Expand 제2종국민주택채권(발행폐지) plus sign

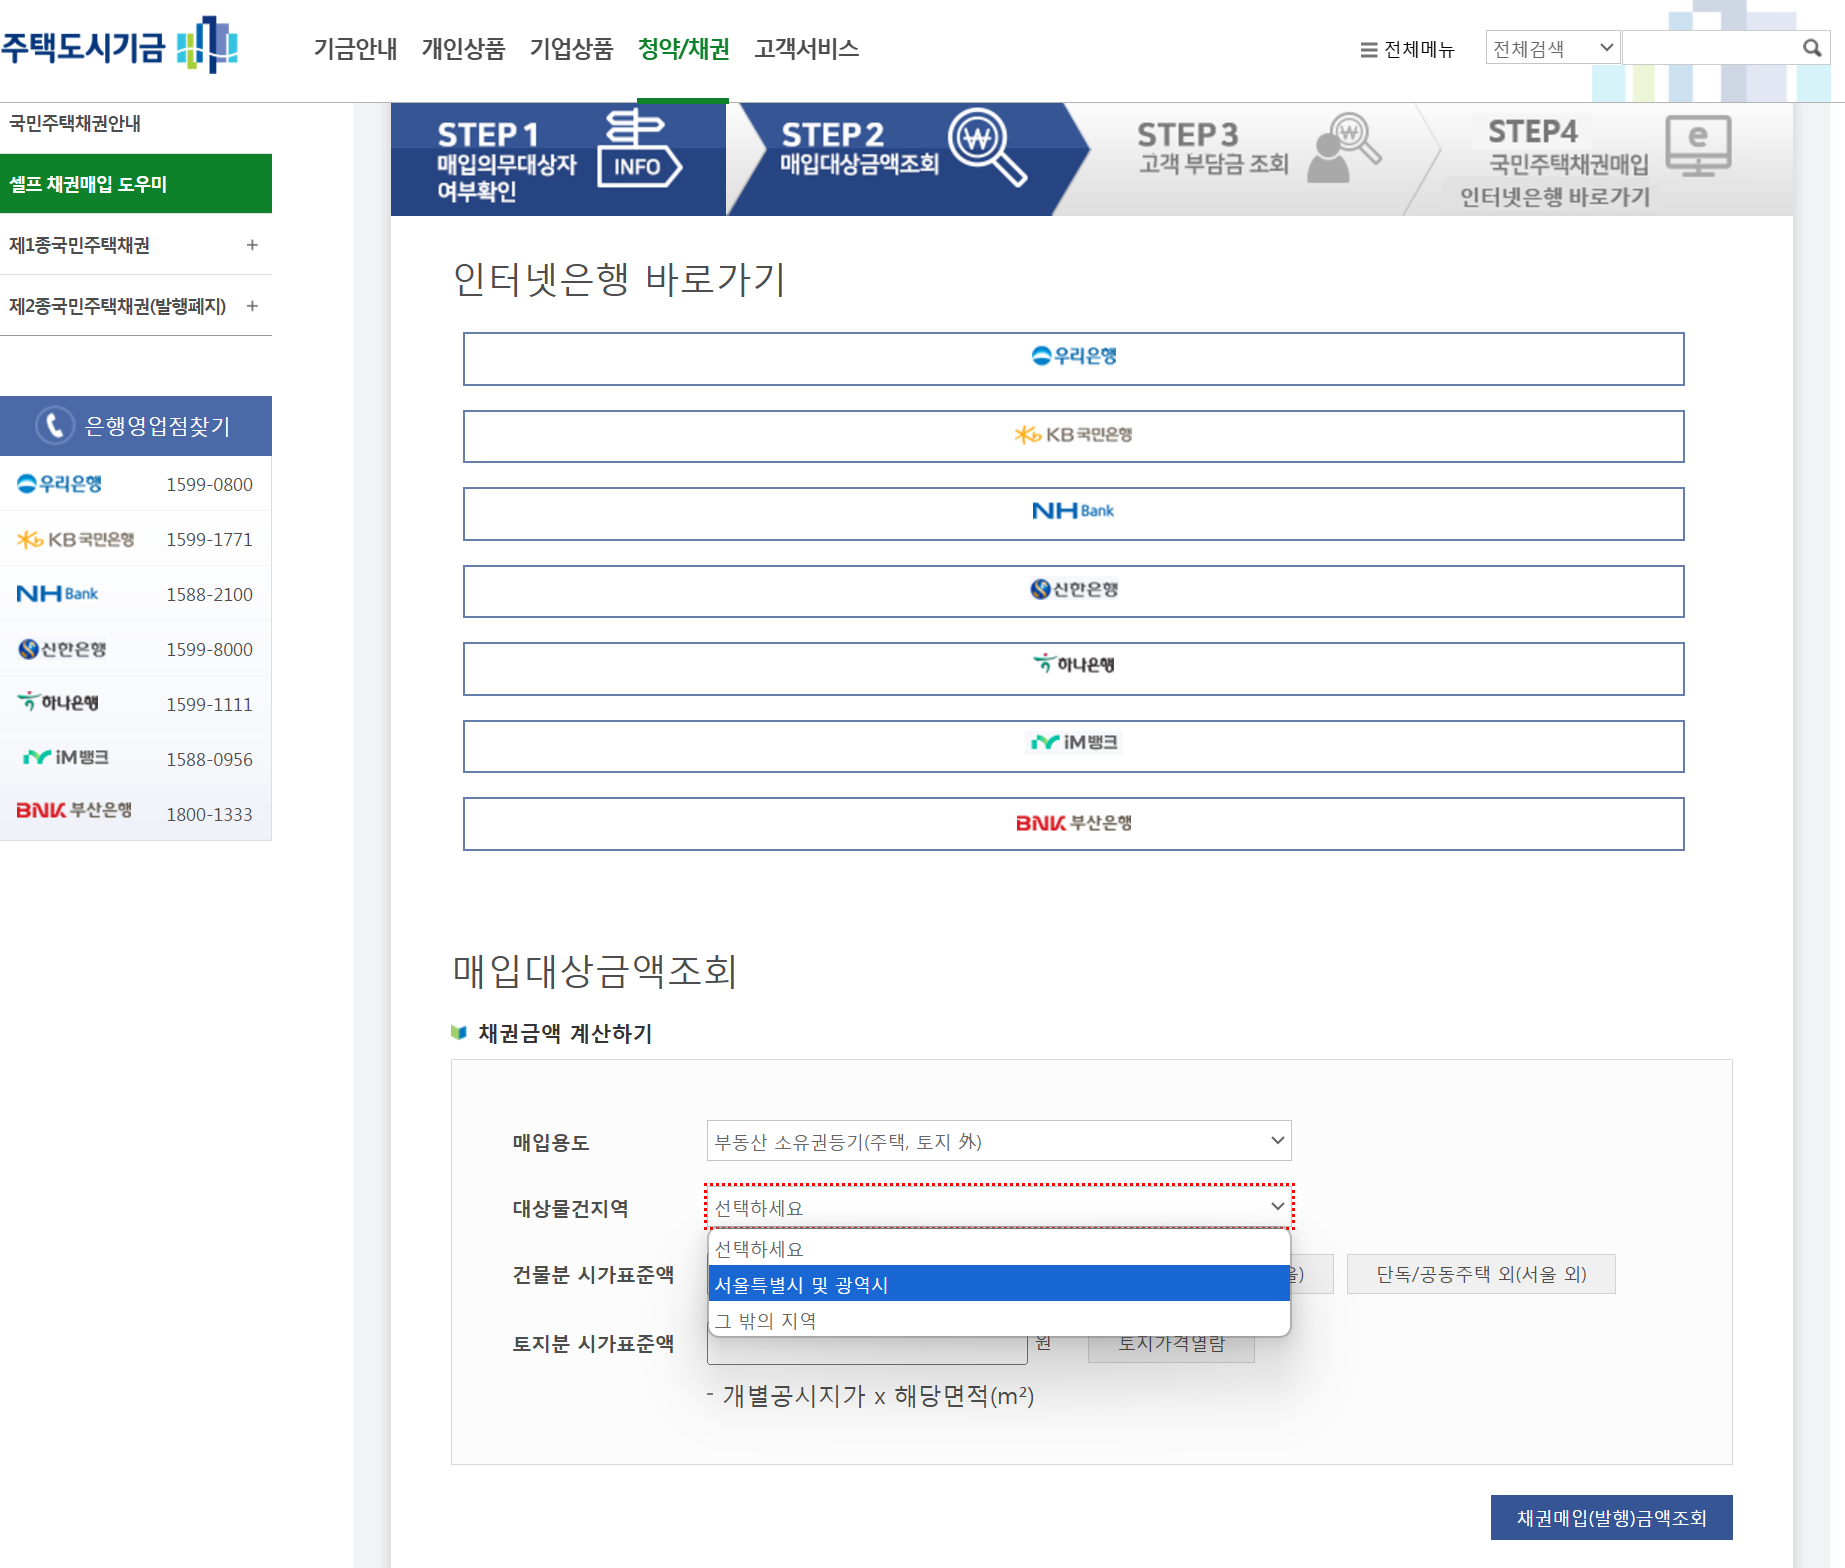(x=252, y=306)
